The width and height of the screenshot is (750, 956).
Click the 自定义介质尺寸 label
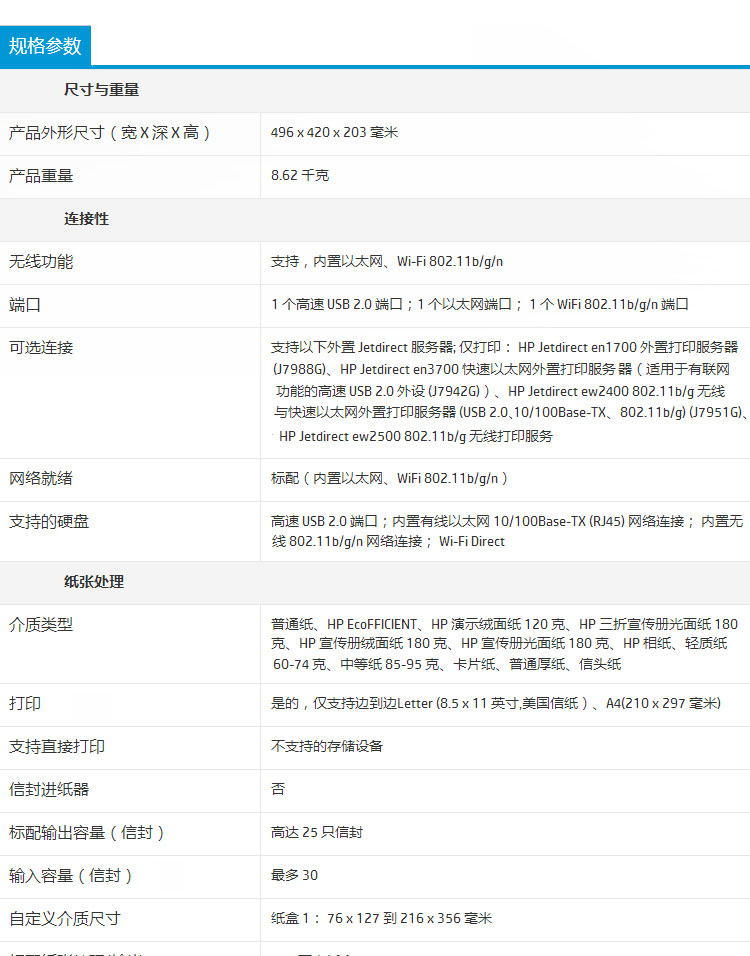point(65,919)
